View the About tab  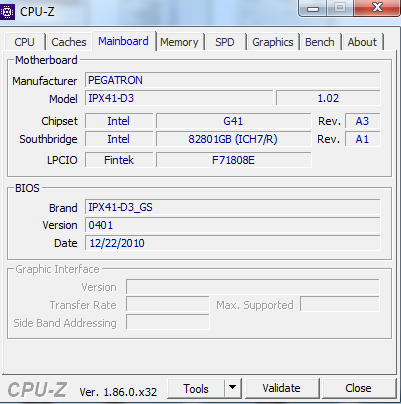tap(362, 42)
